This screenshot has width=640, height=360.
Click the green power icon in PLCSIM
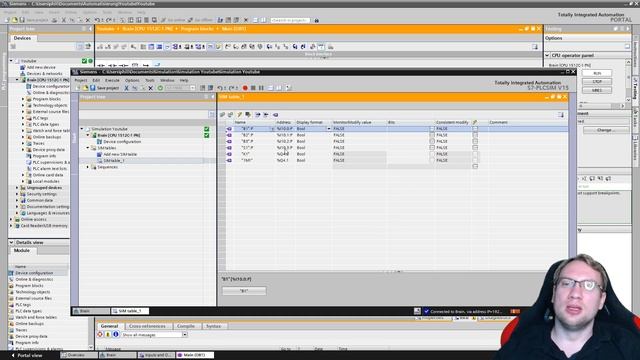160,88
